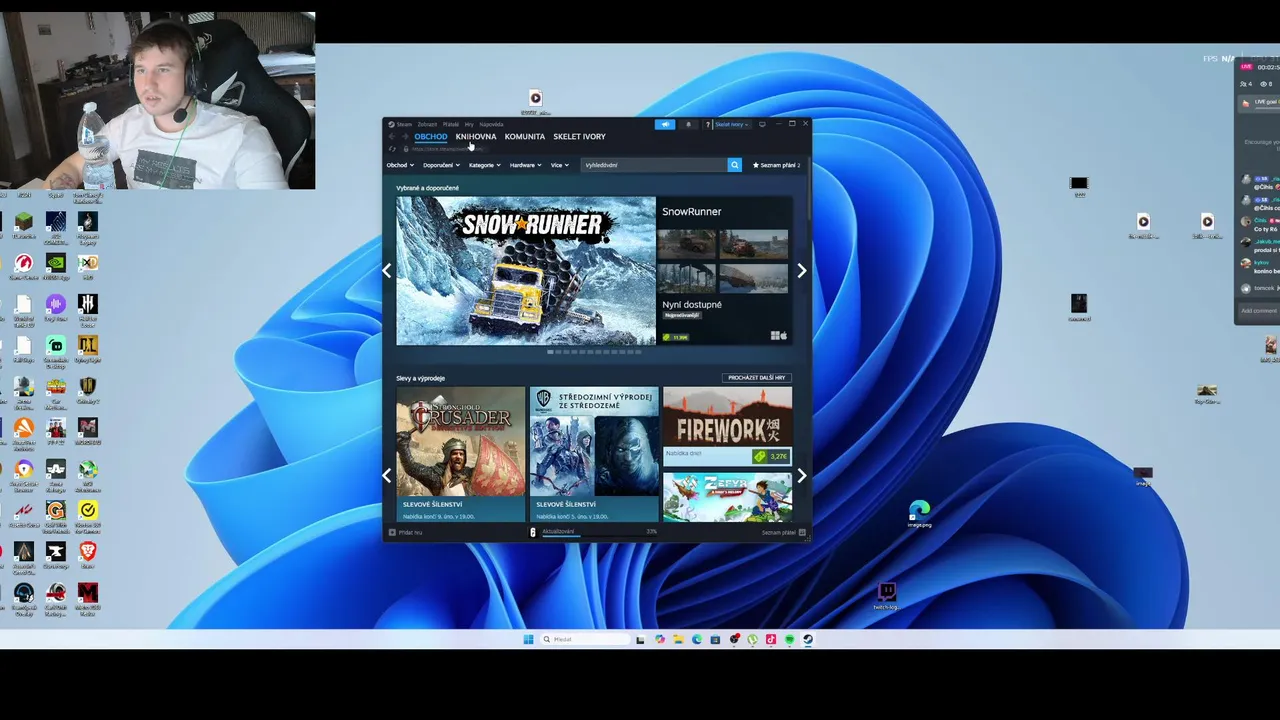Open the Firework daily deal image

pyautogui.click(x=727, y=417)
